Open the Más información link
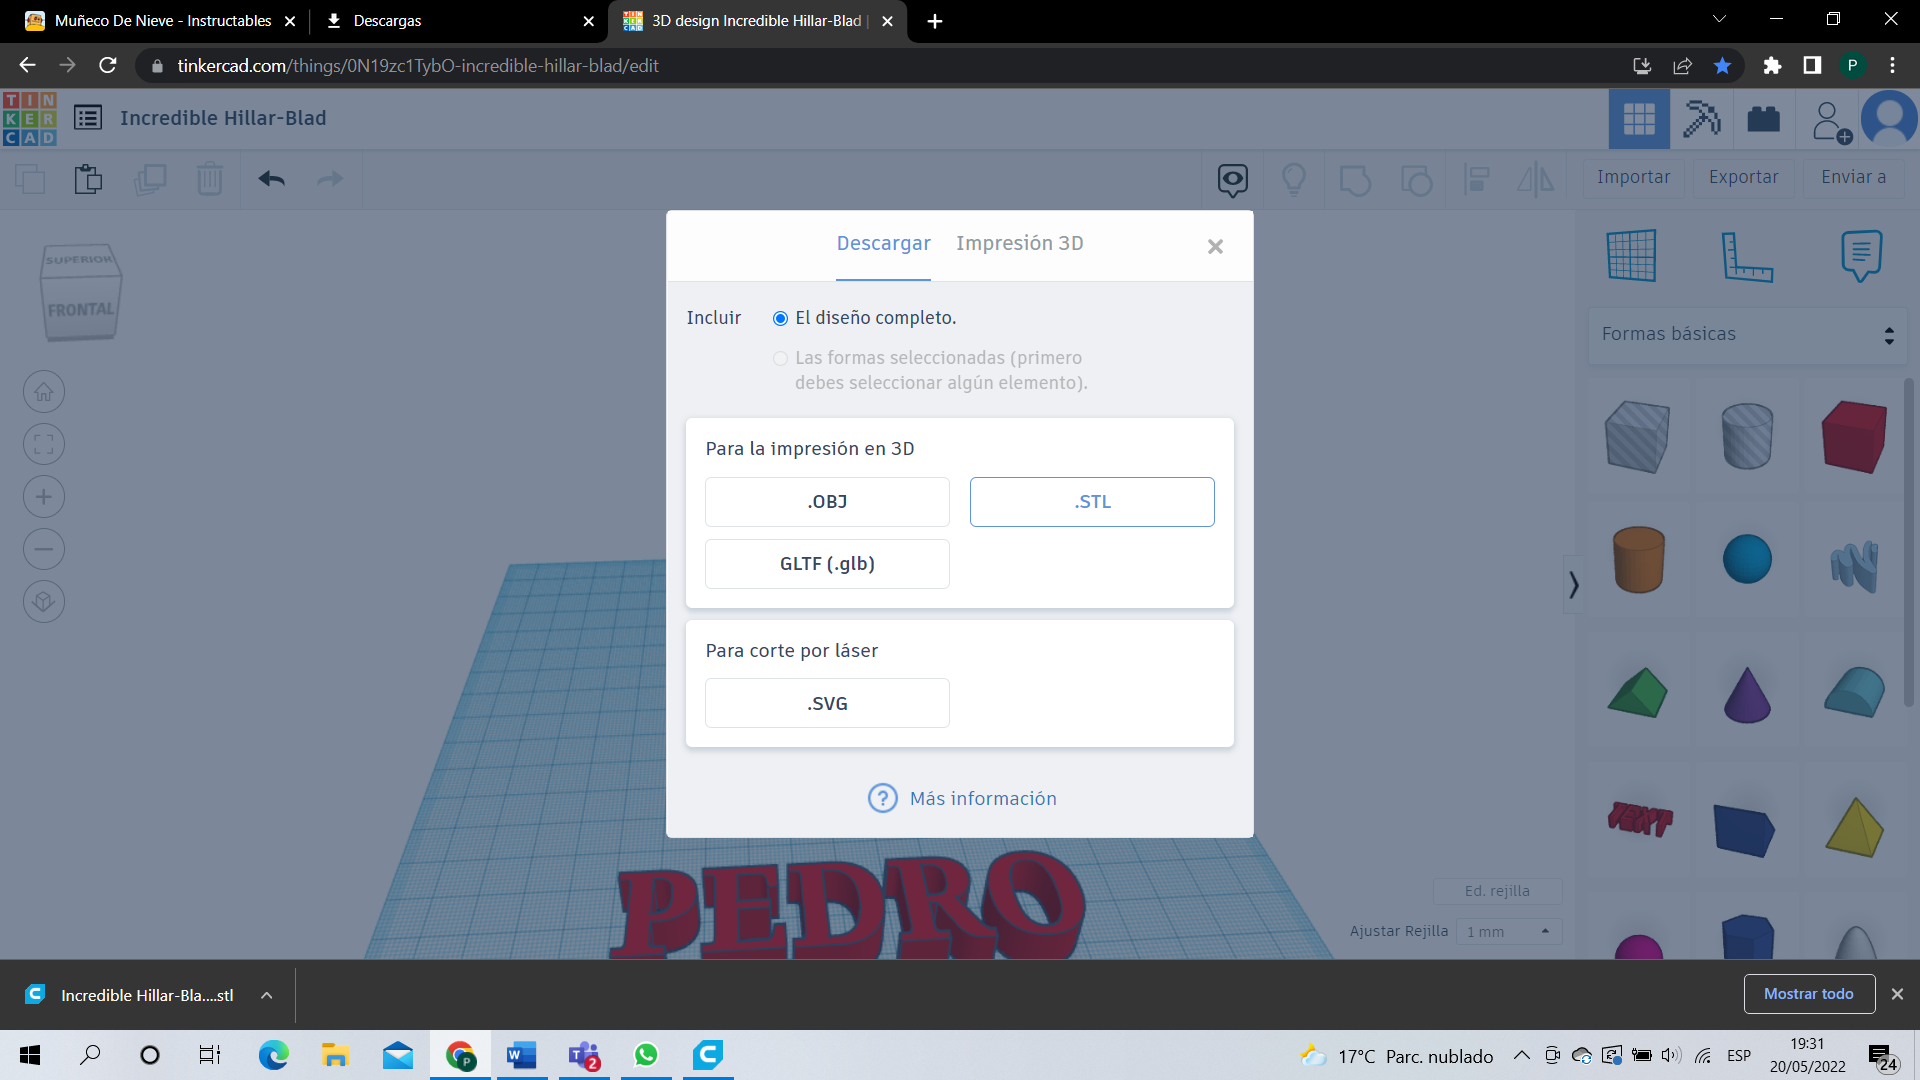Viewport: 1920px width, 1080px height. click(982, 798)
